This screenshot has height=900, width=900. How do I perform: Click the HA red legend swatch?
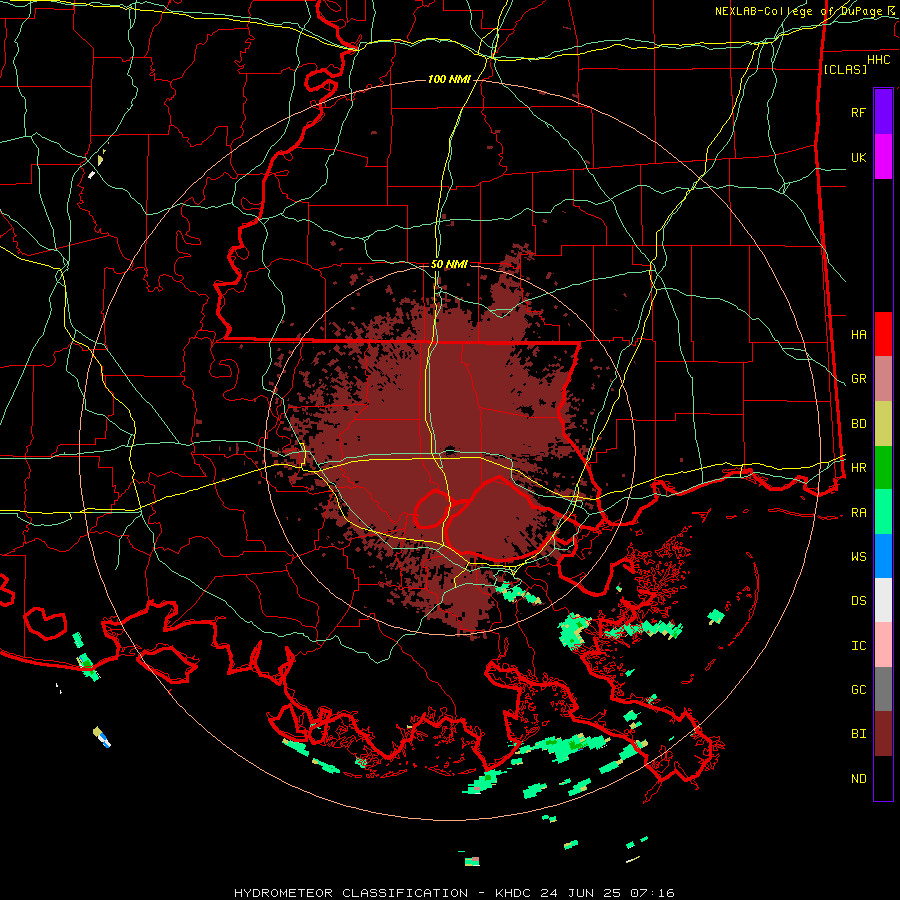coord(883,334)
